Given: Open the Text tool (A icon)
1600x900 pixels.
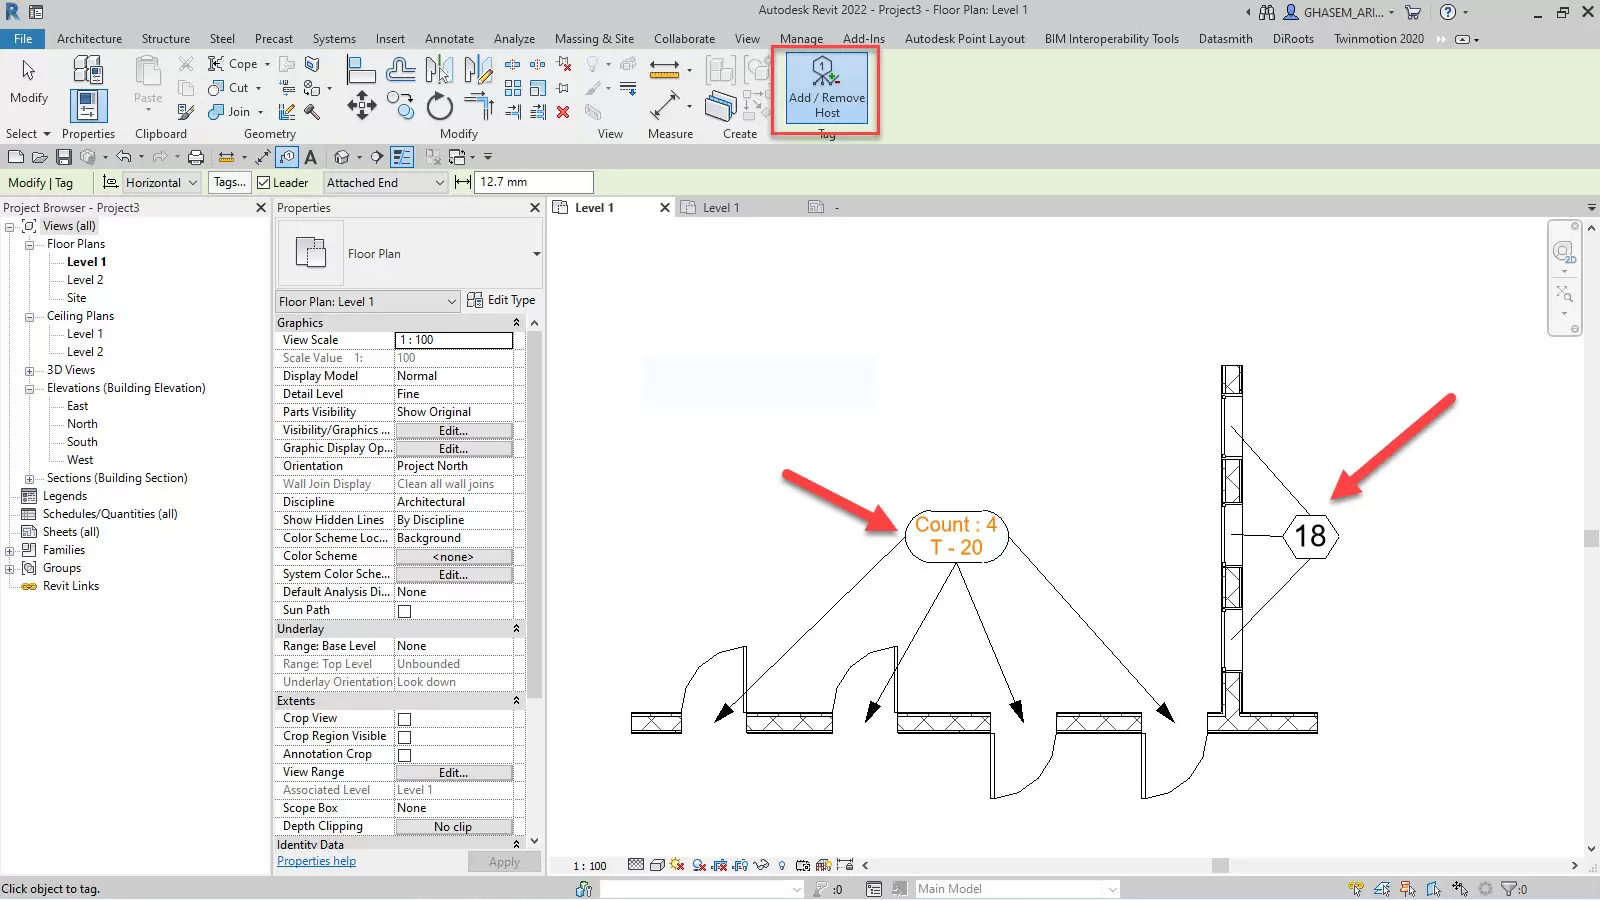Looking at the screenshot, I should coord(311,157).
